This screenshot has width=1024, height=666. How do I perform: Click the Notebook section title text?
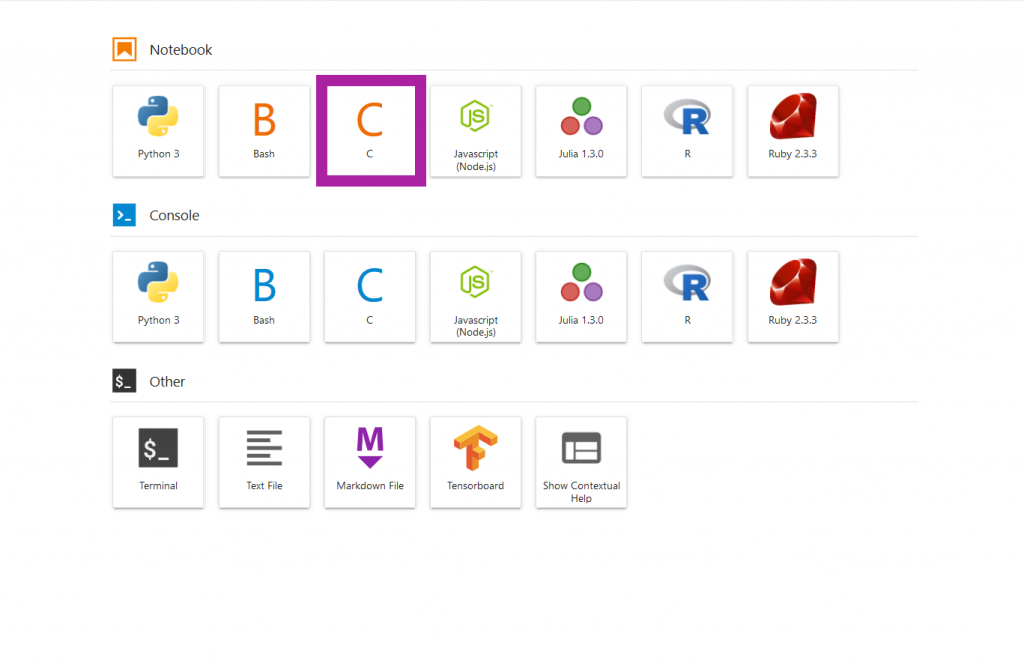tap(181, 50)
